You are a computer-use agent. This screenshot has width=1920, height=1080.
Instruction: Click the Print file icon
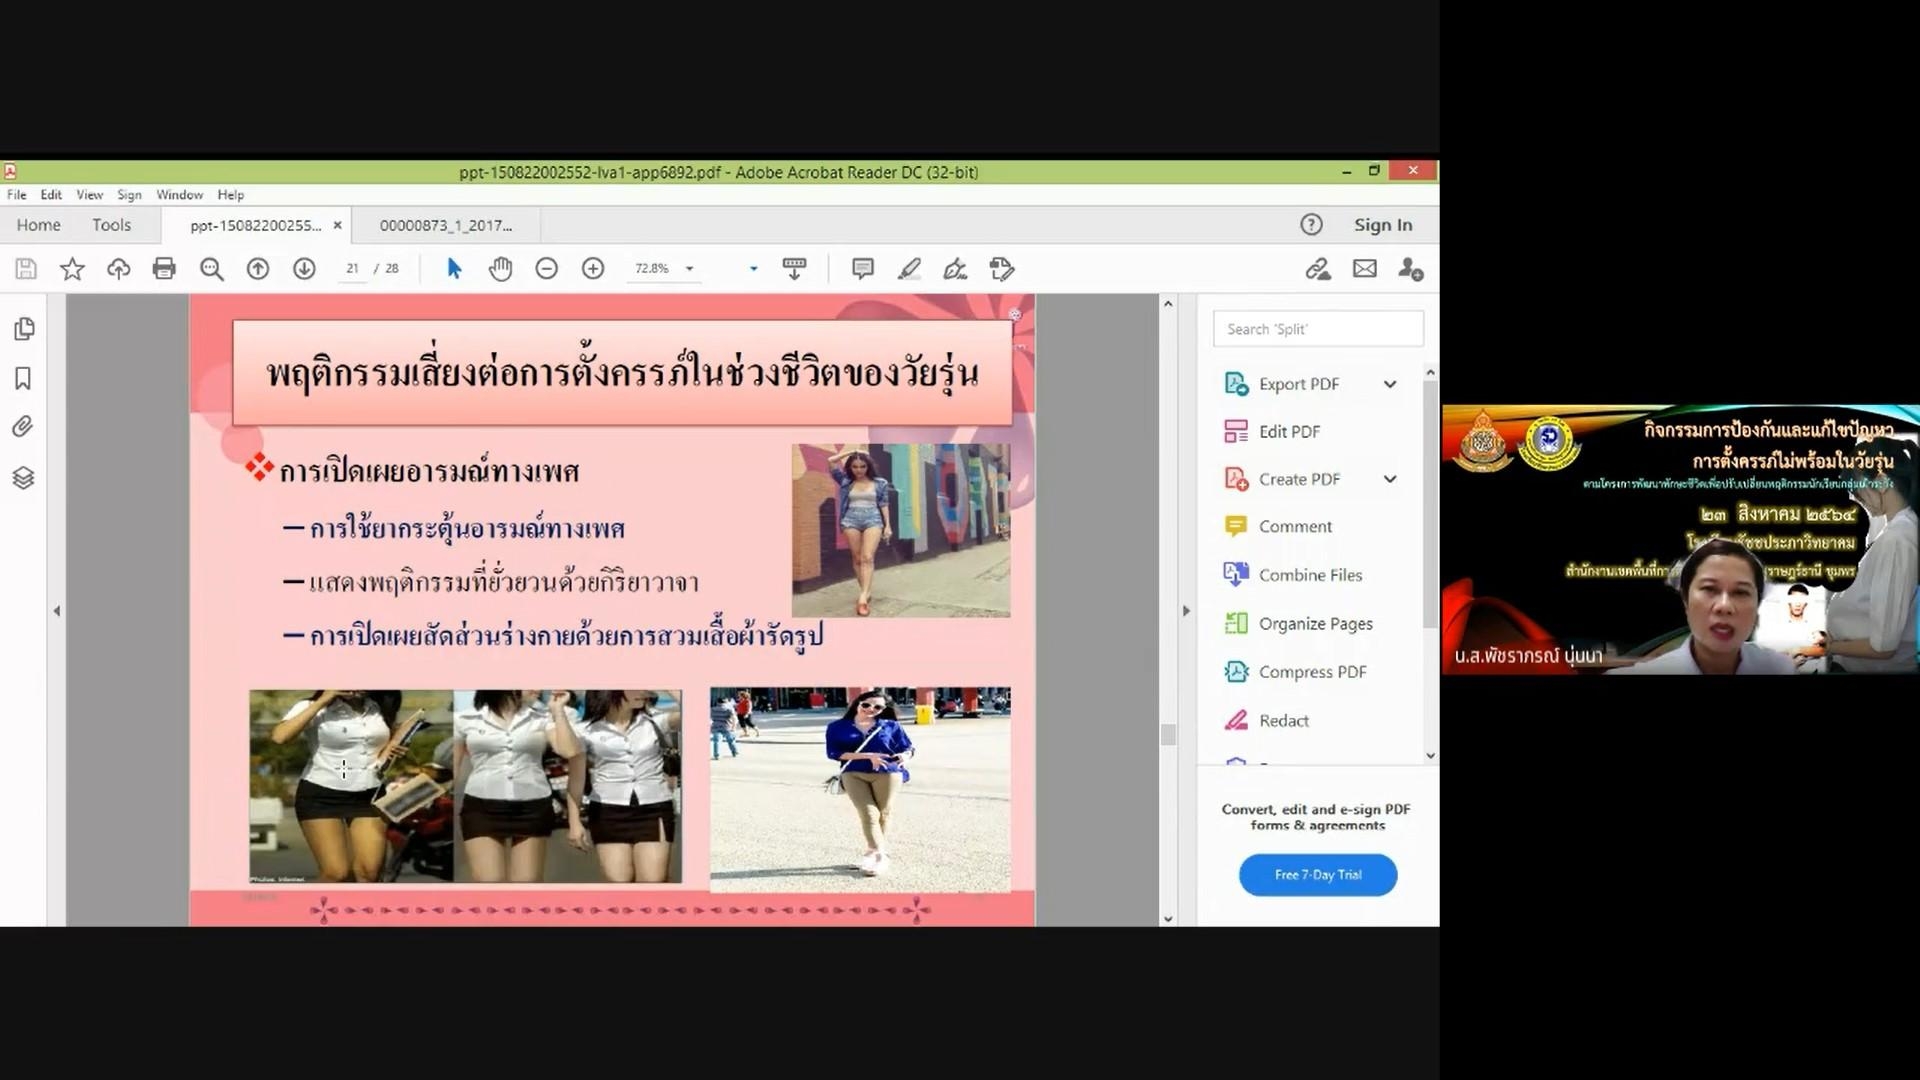coord(164,268)
